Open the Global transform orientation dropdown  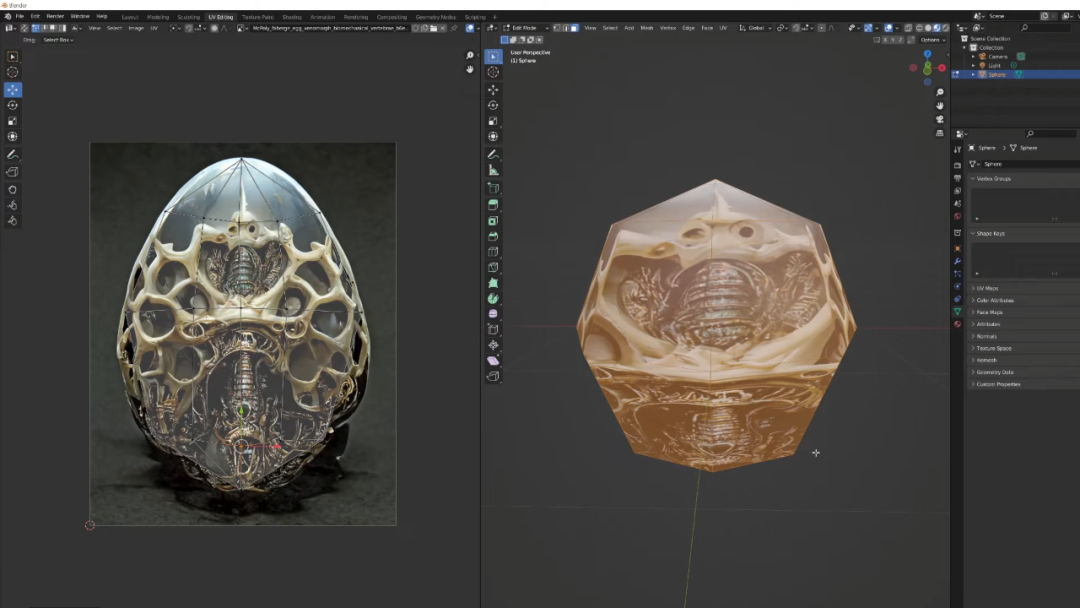click(x=758, y=27)
